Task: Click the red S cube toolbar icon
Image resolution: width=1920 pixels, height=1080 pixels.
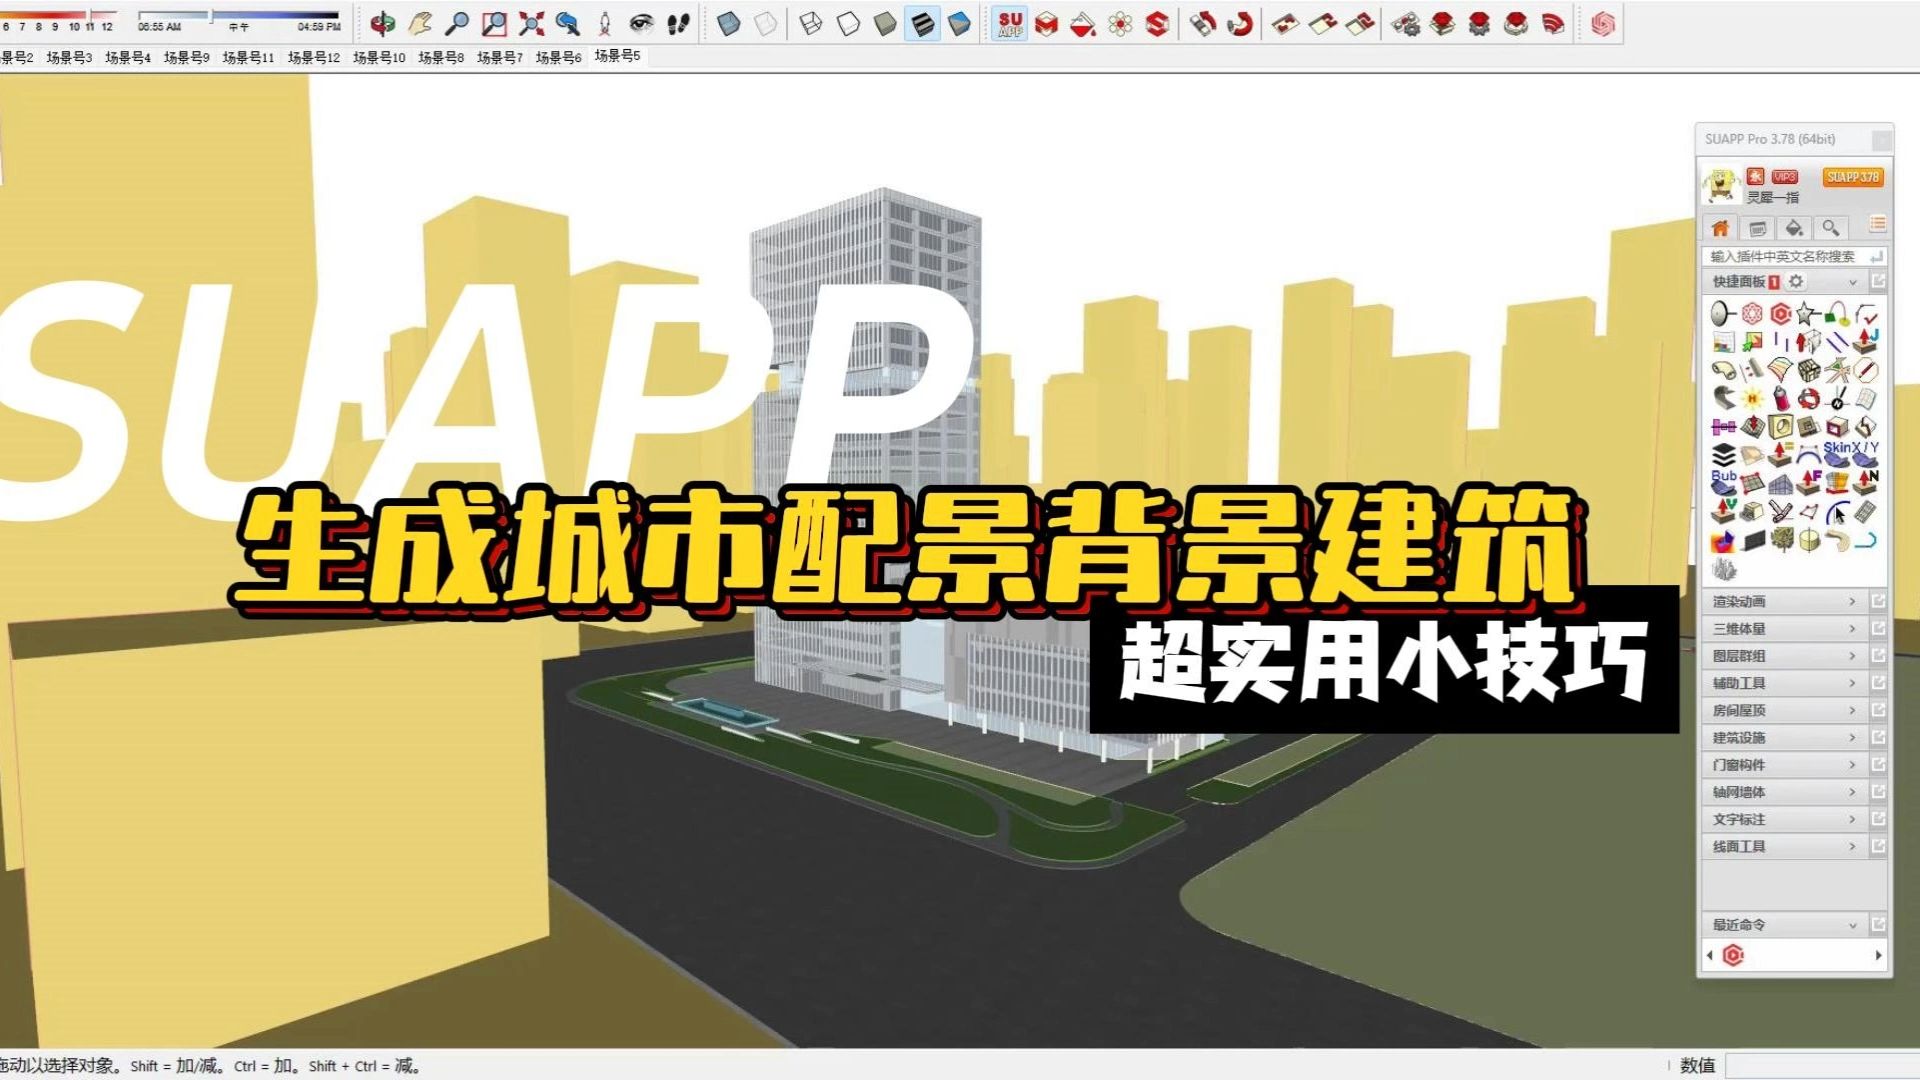Action: [1157, 24]
